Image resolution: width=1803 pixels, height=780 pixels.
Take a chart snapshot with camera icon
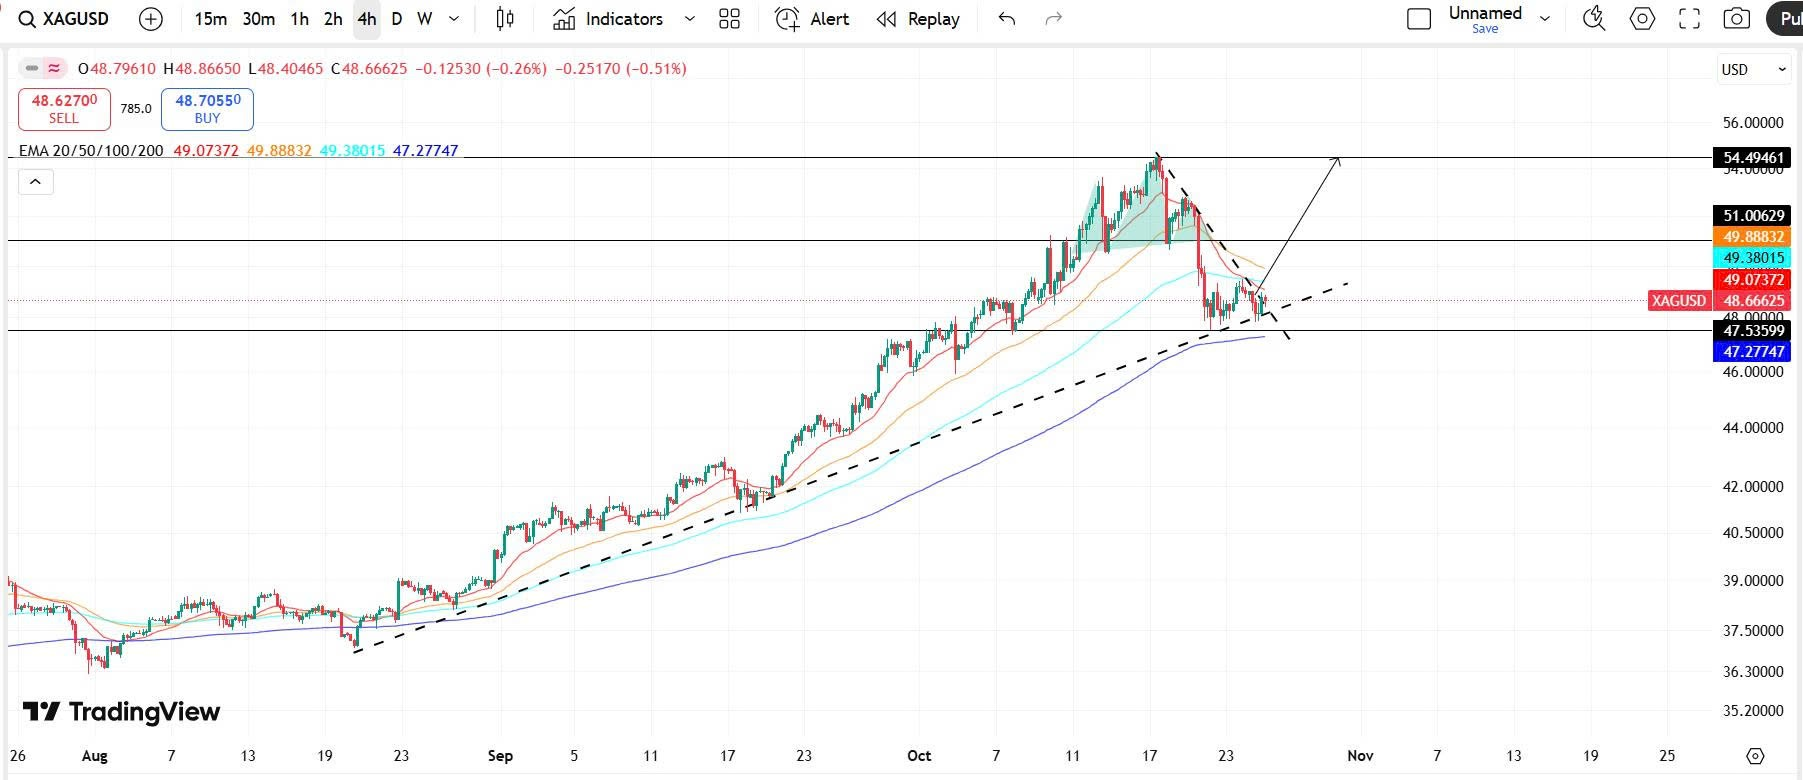pos(1737,19)
